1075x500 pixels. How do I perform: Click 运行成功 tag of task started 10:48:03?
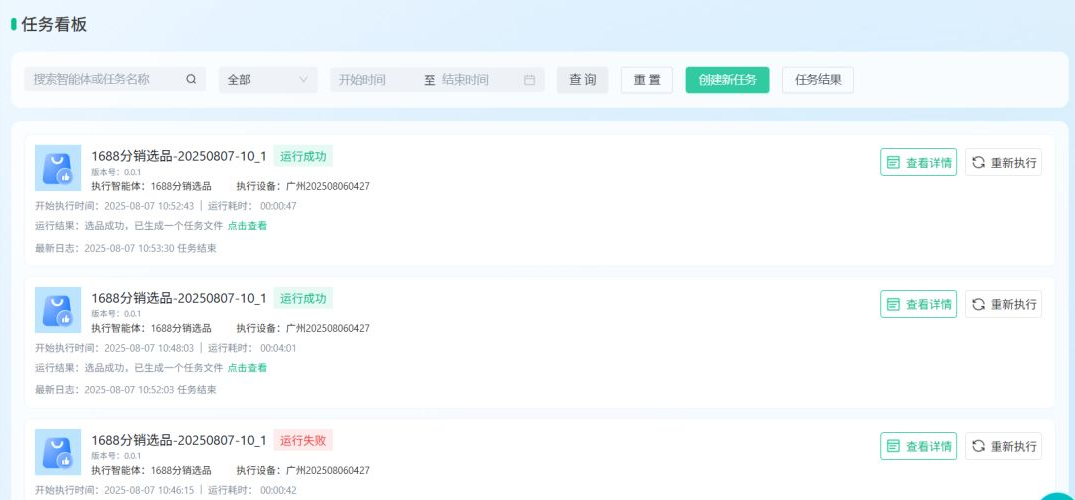[303, 298]
